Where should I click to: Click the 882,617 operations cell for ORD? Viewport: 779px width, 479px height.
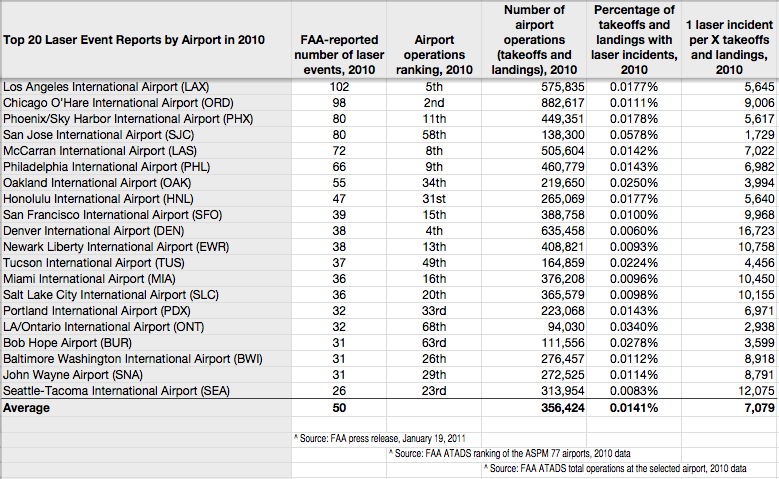click(x=534, y=103)
